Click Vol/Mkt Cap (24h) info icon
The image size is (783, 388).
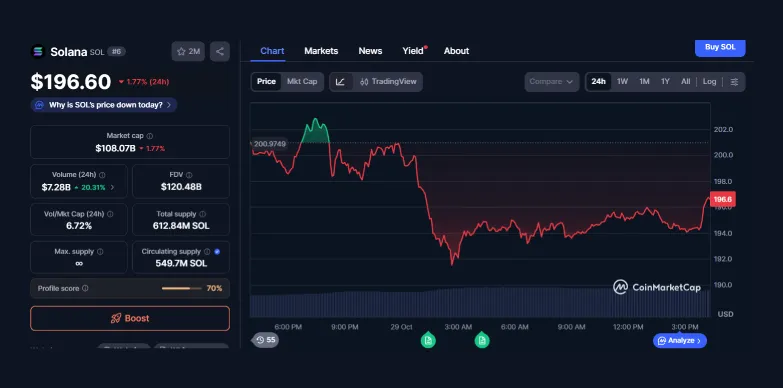[x=110, y=214]
